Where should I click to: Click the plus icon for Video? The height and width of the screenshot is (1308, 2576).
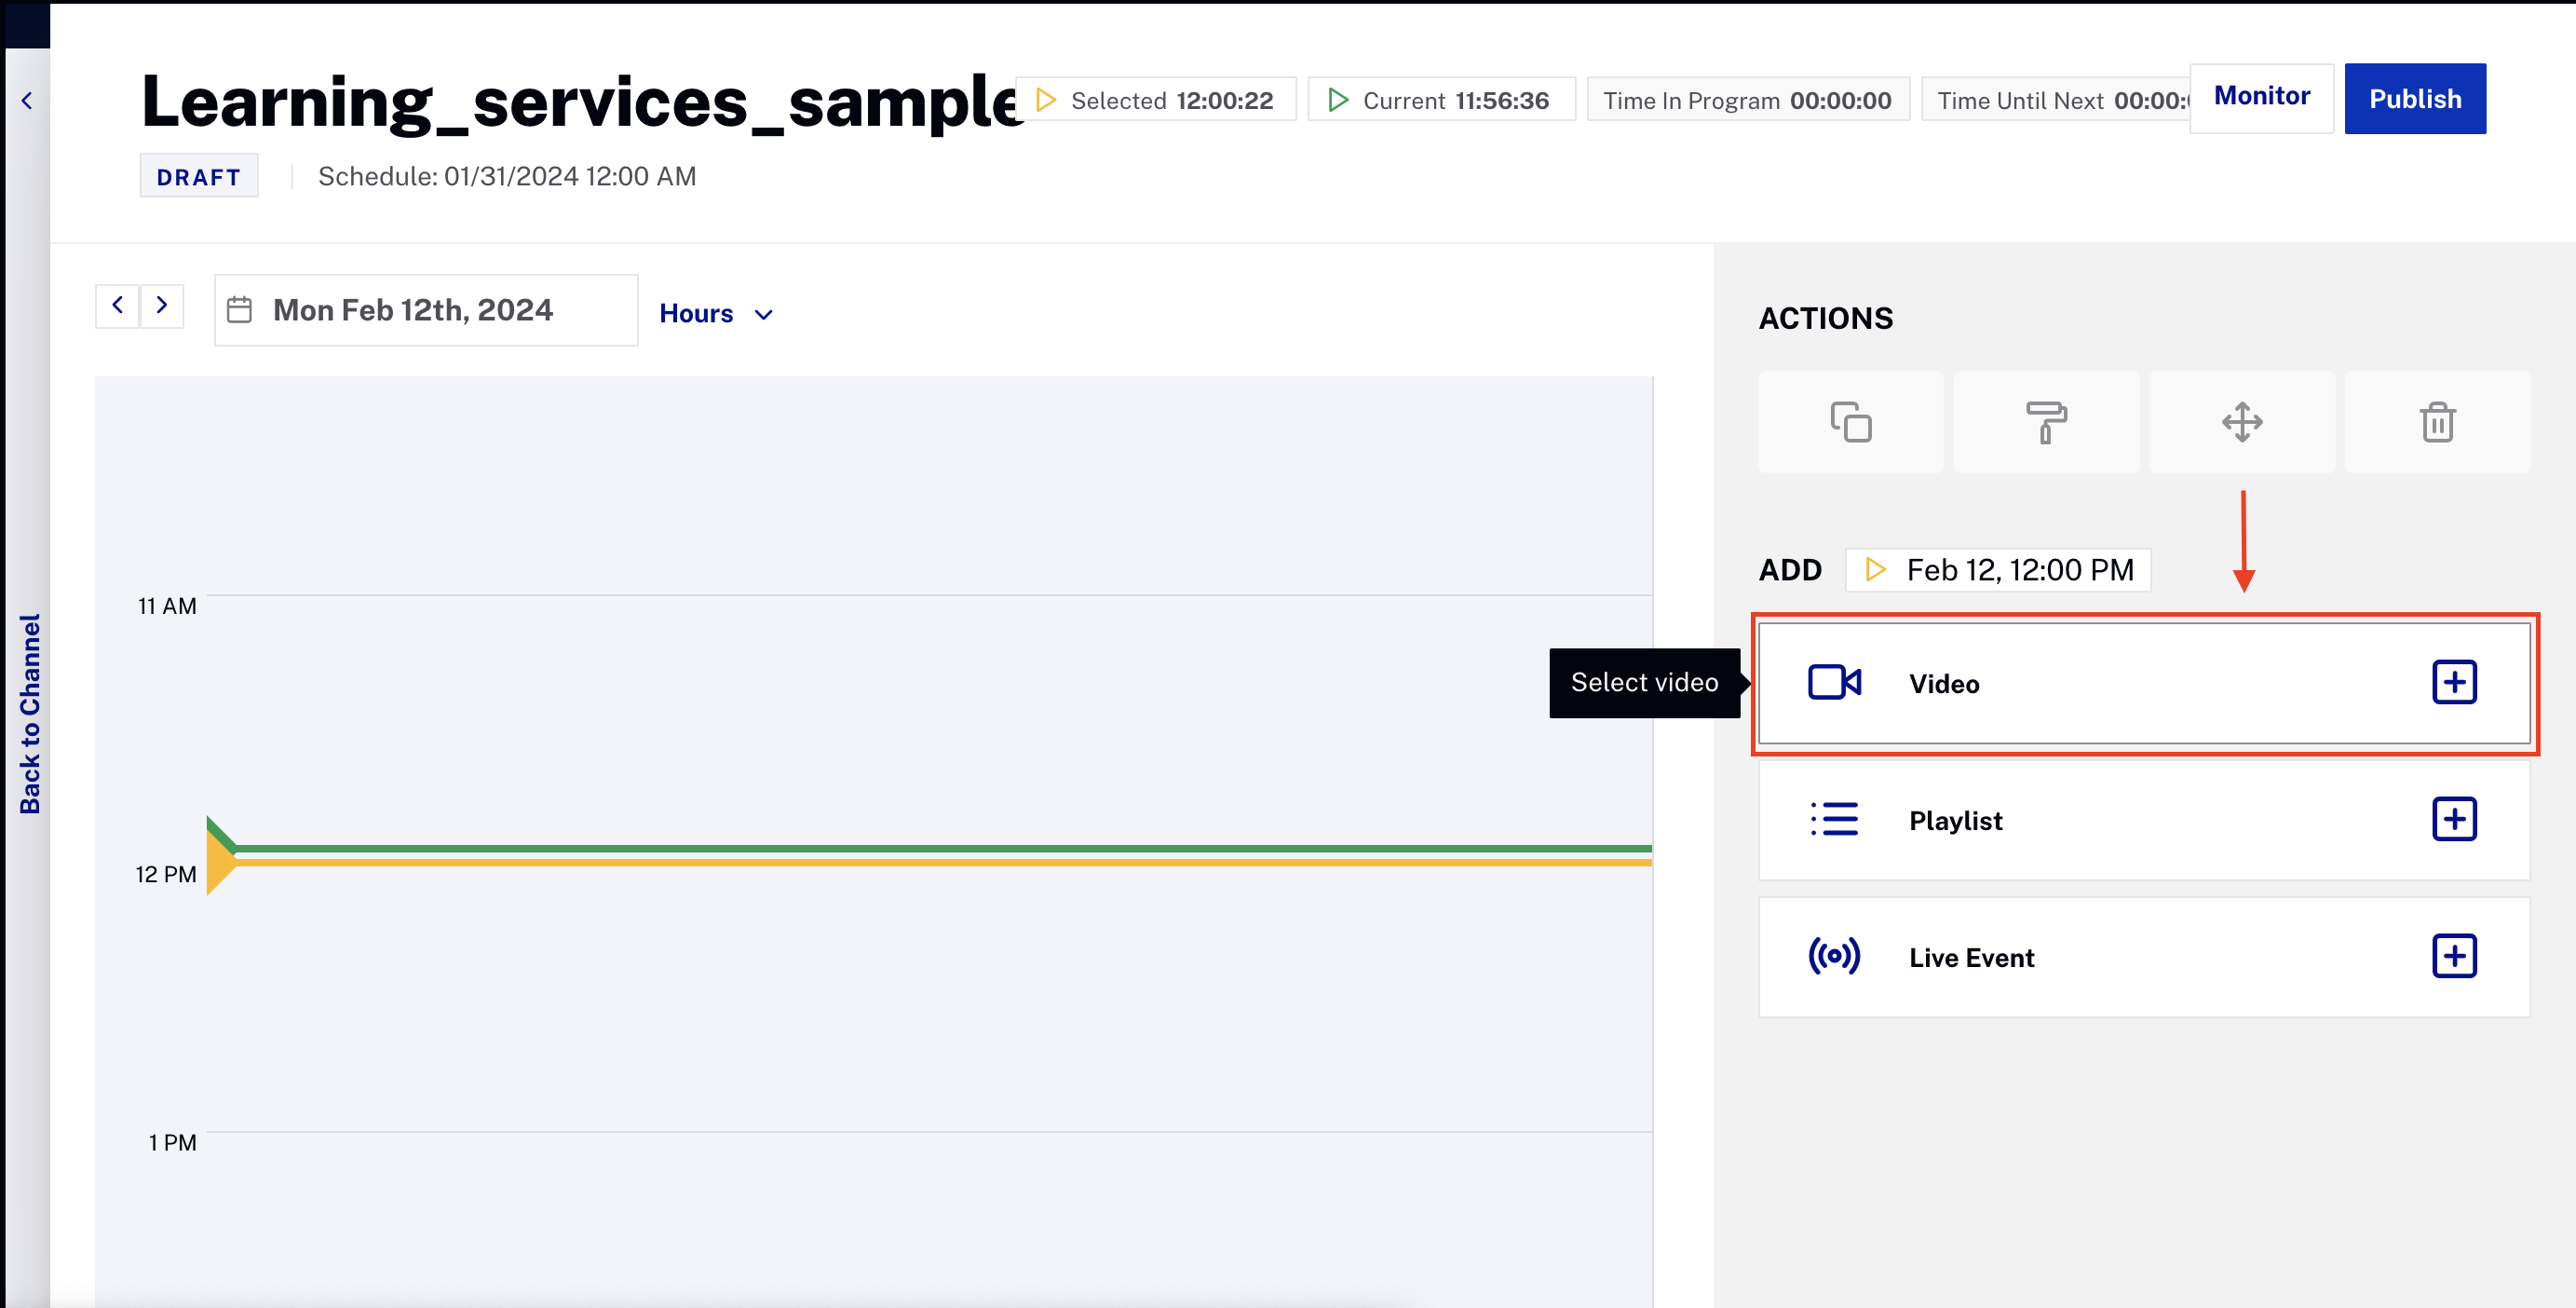(2453, 682)
